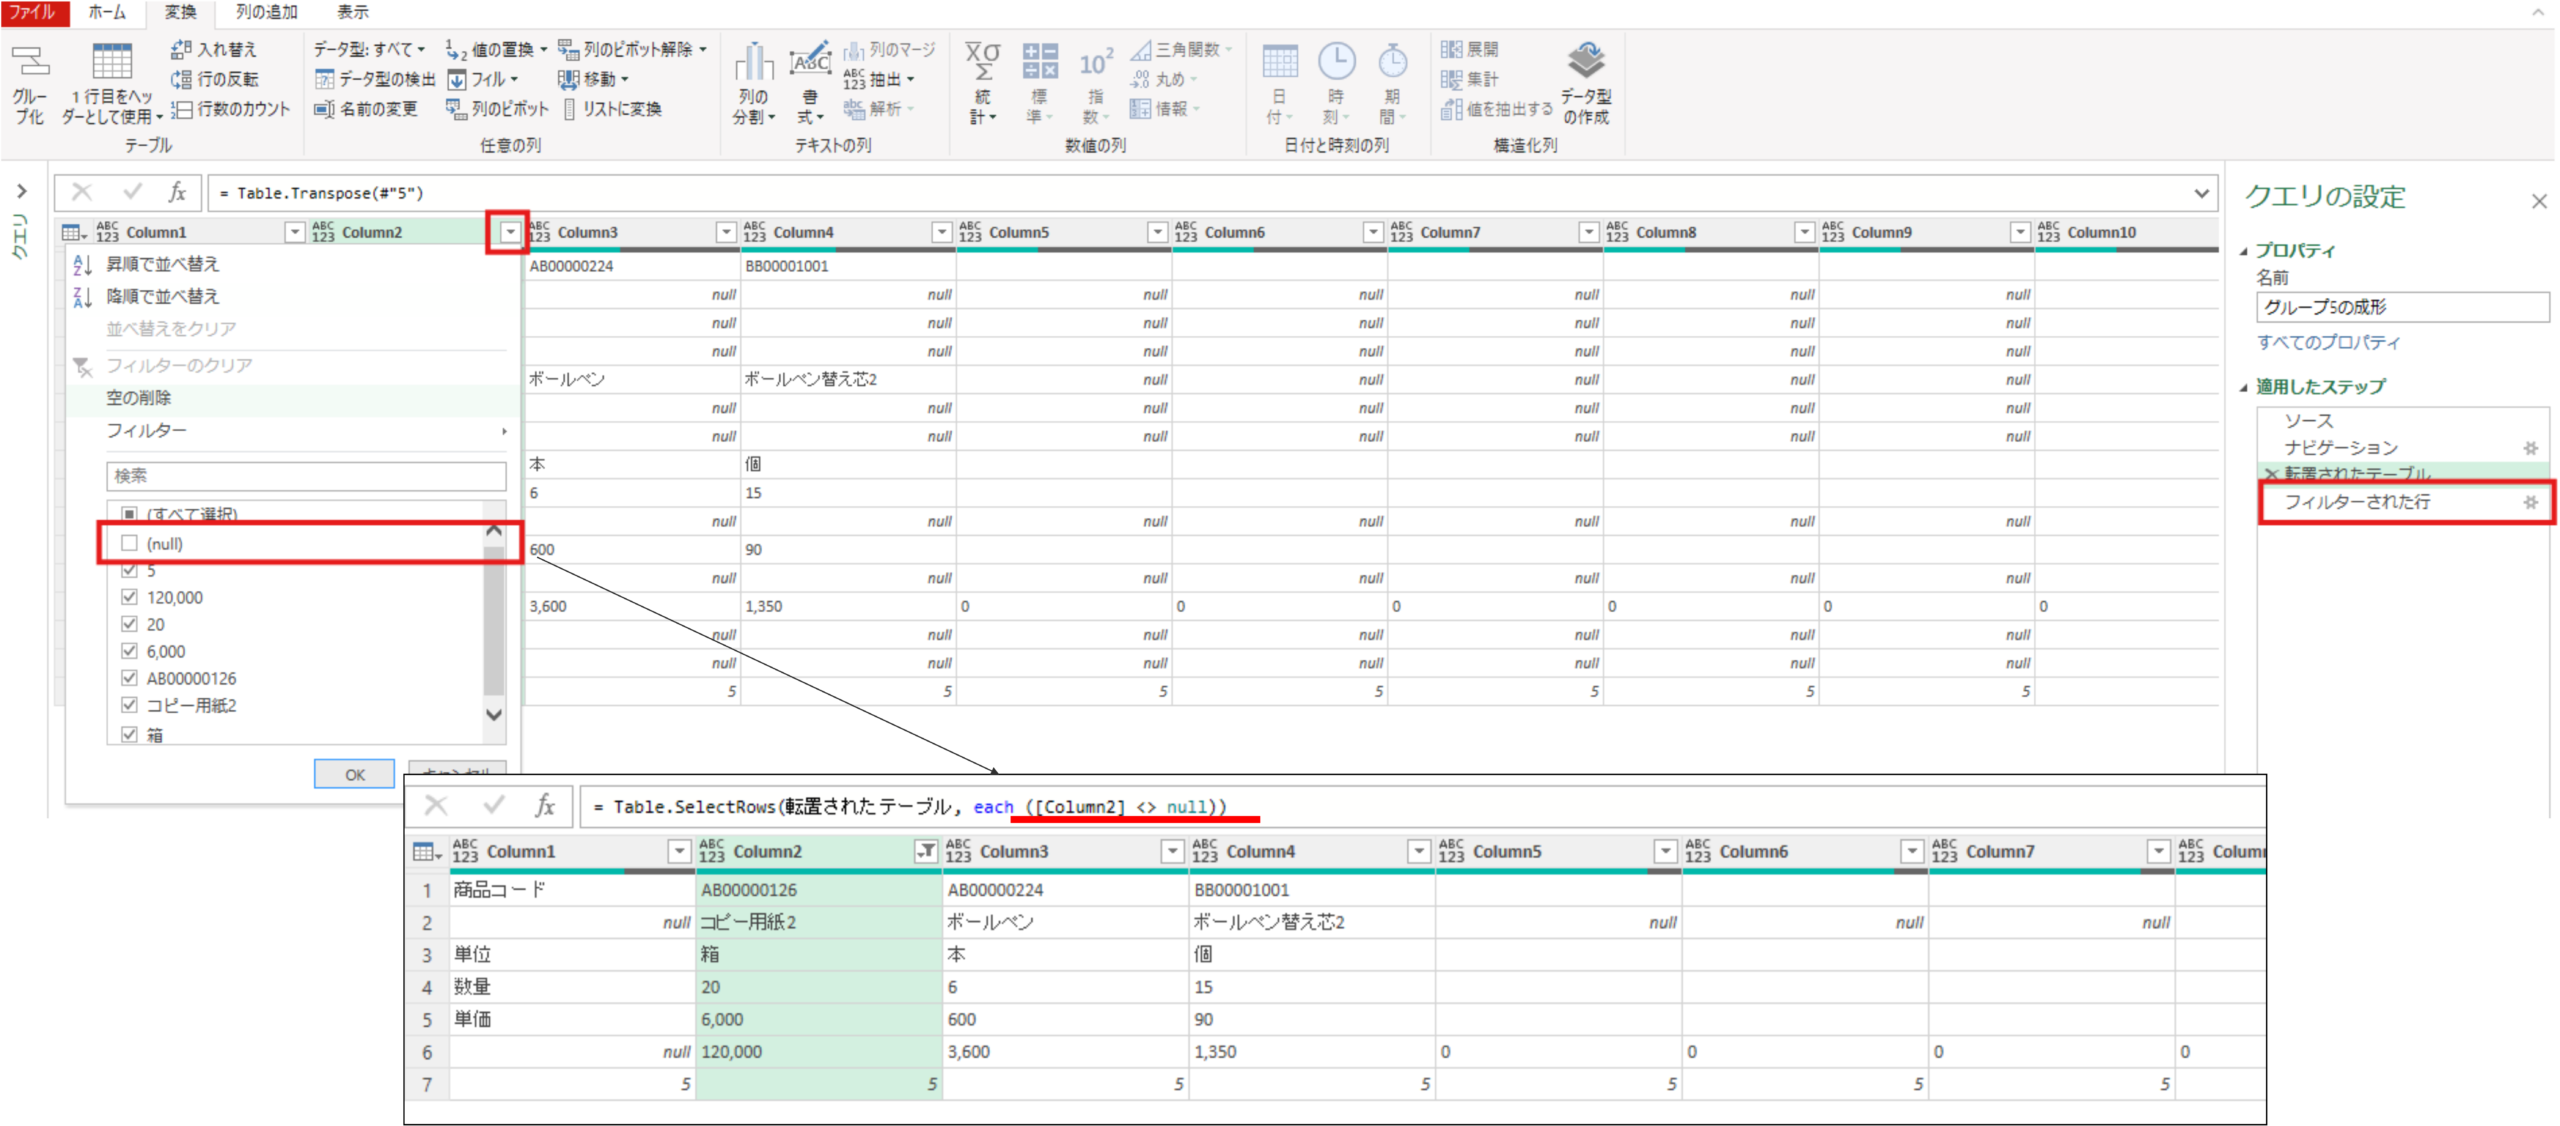Open the Column5 filter dropdown
The width and height of the screenshot is (2560, 1126).
[x=1157, y=232]
